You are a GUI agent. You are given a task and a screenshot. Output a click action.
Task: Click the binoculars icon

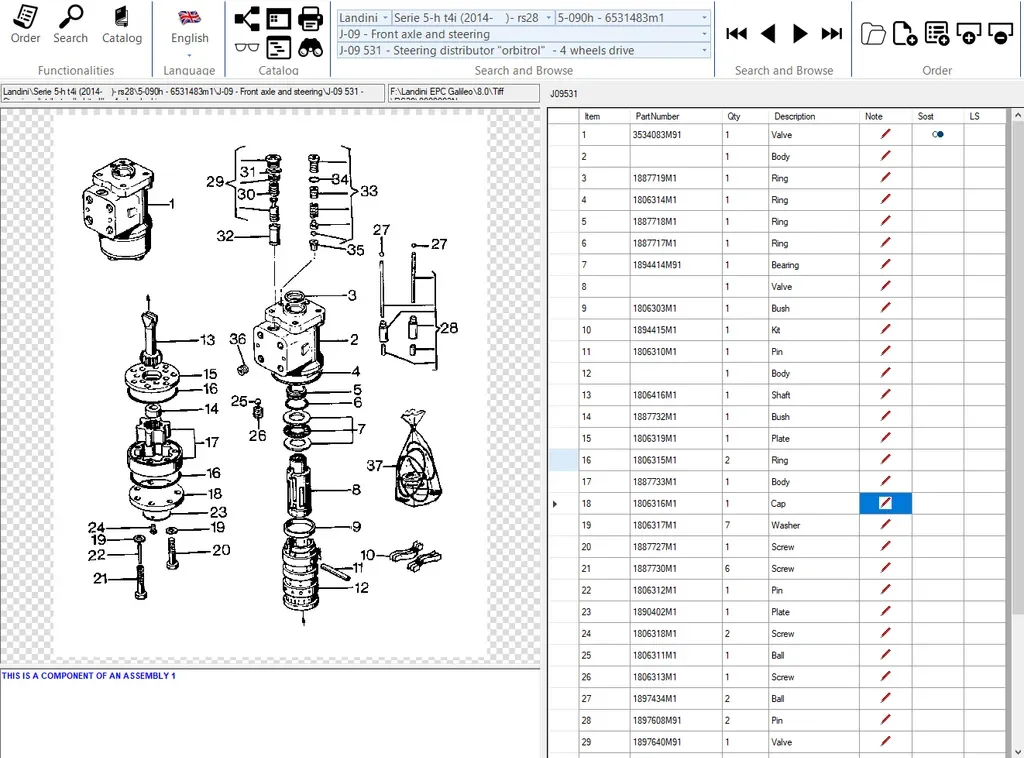(x=310, y=46)
